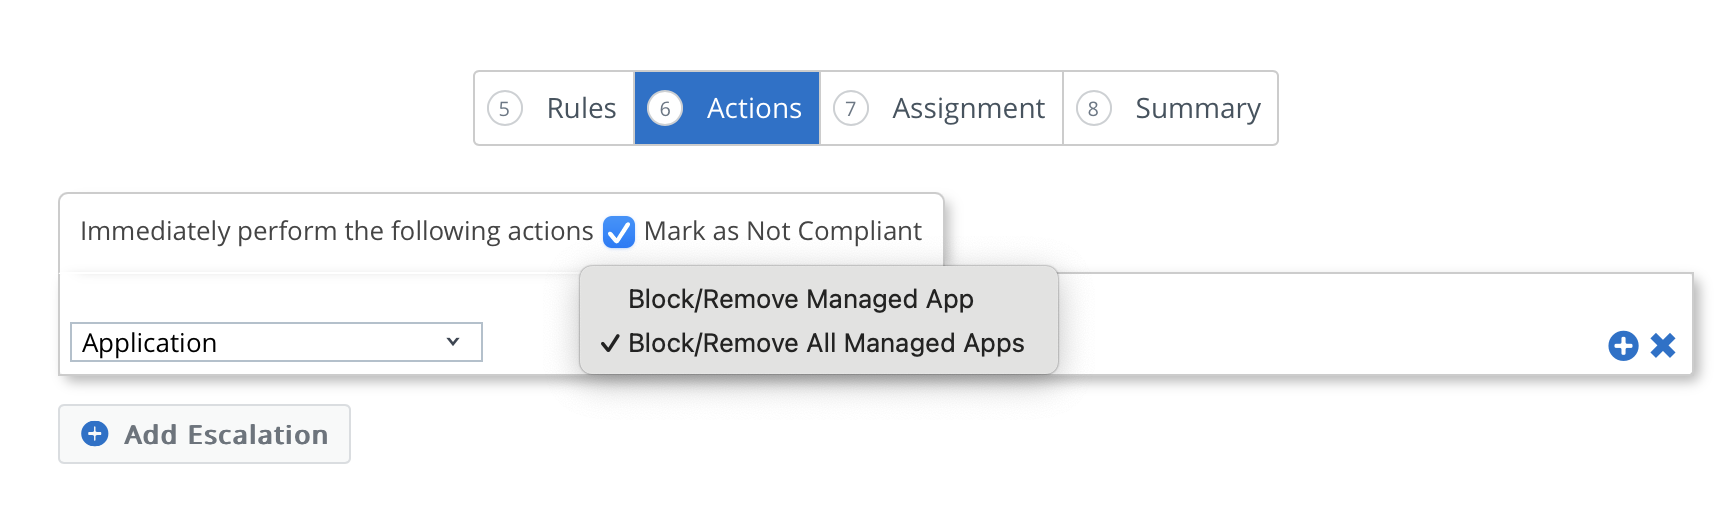Open the Application dropdown
1728x516 pixels.
[x=276, y=342]
